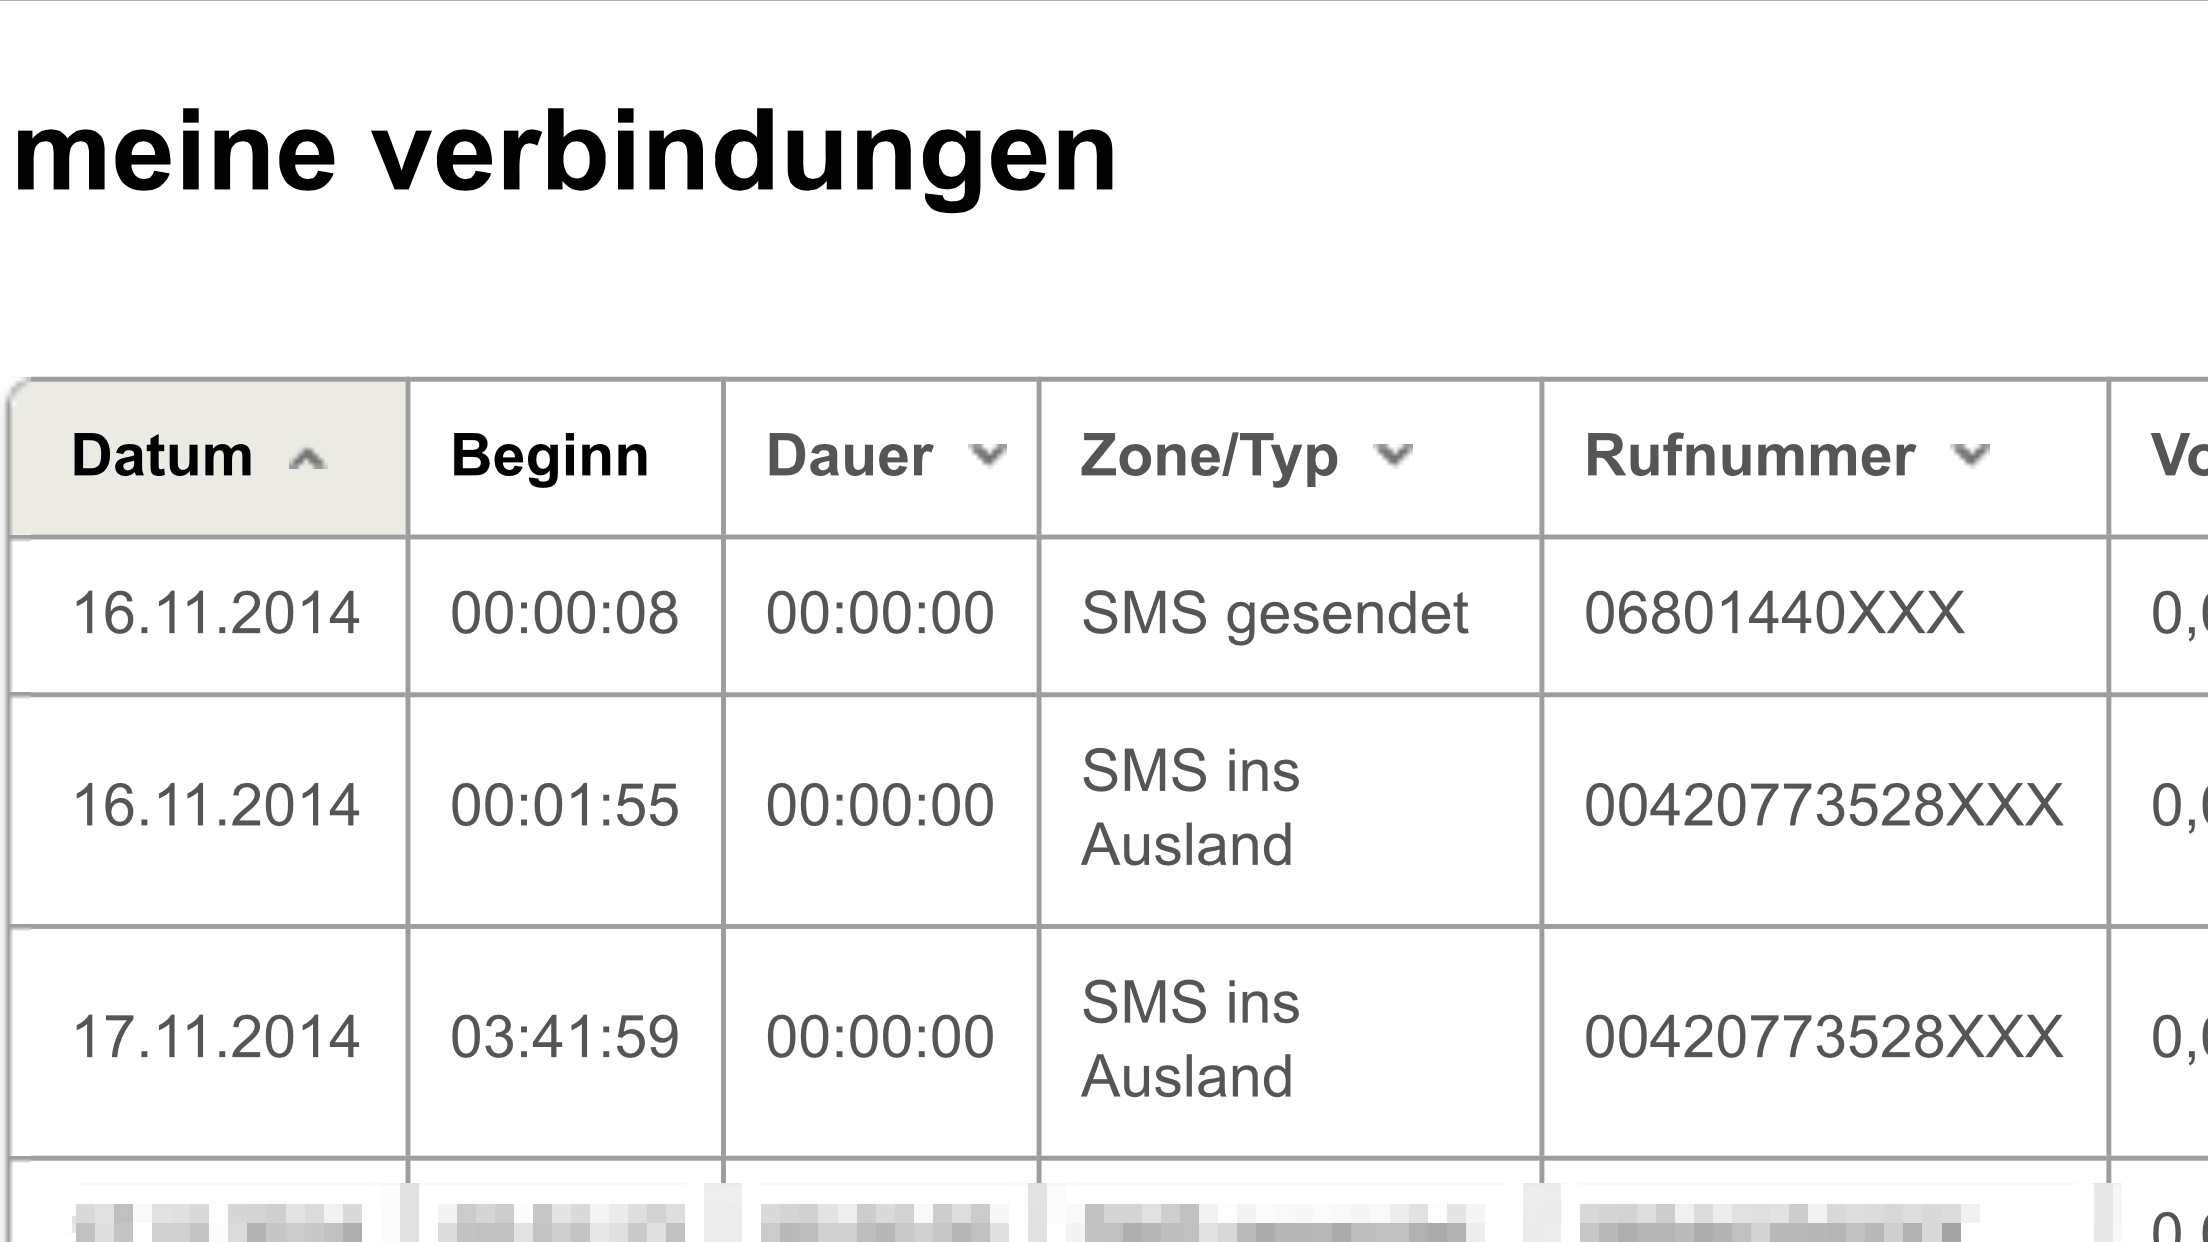Select the first 16.11.2014 date cell
Image resolution: width=2208 pixels, height=1242 pixels.
[x=216, y=613]
